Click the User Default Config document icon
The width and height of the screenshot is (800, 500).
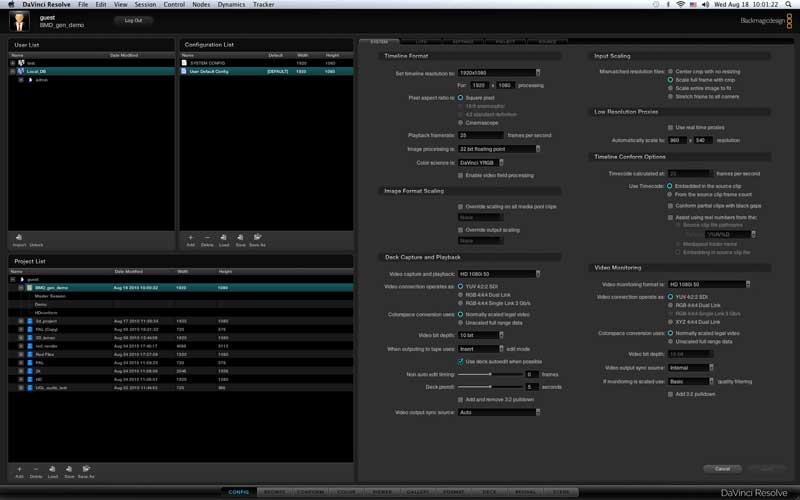184,72
